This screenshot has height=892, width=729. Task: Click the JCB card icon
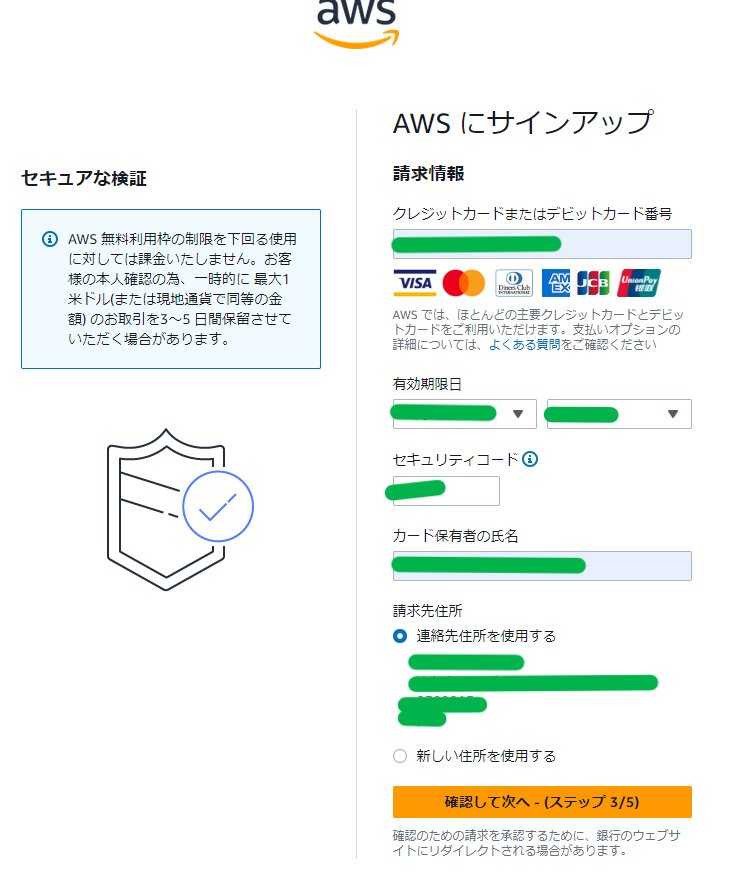594,283
